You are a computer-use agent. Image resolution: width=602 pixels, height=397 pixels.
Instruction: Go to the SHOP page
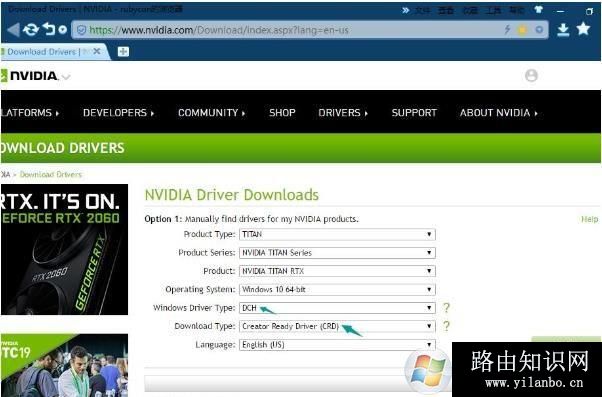tap(282, 113)
